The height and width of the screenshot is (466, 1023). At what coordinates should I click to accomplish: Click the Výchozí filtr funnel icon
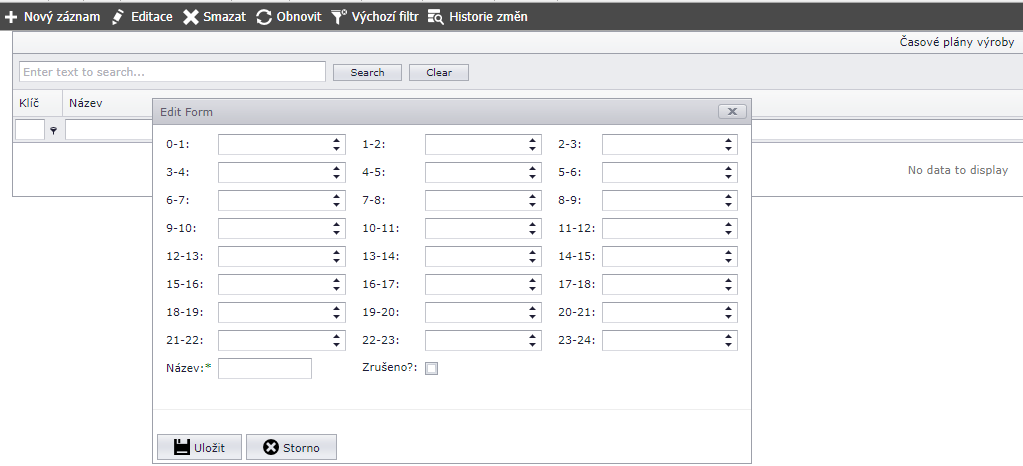340,17
